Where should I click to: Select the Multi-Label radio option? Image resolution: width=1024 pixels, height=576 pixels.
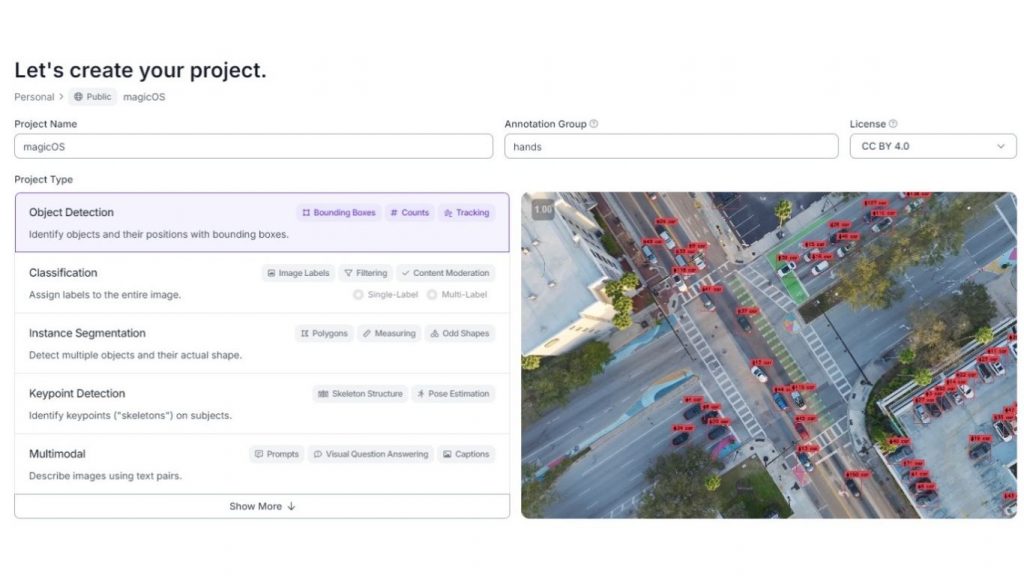432,295
